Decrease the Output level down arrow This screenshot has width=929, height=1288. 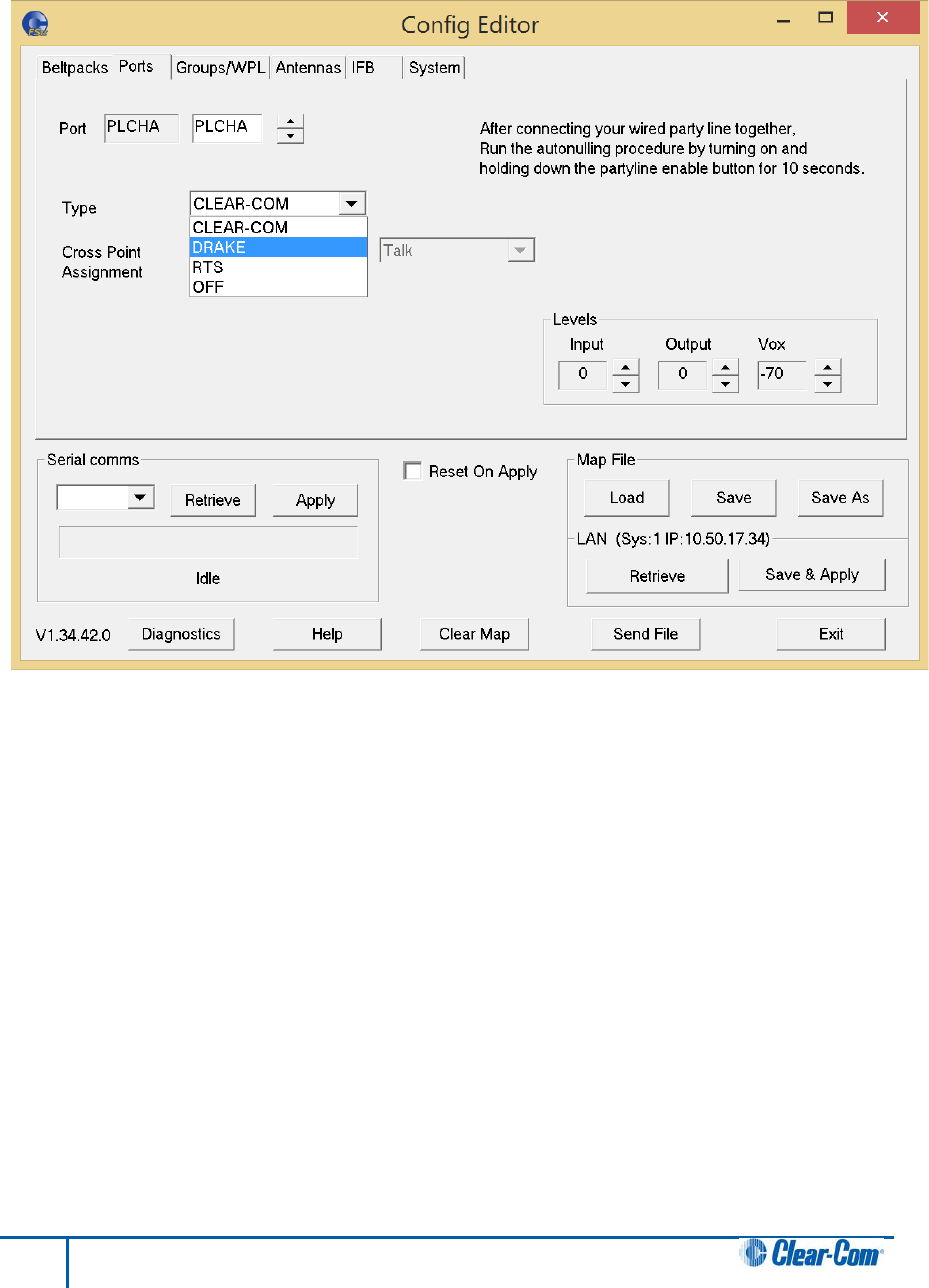click(725, 385)
